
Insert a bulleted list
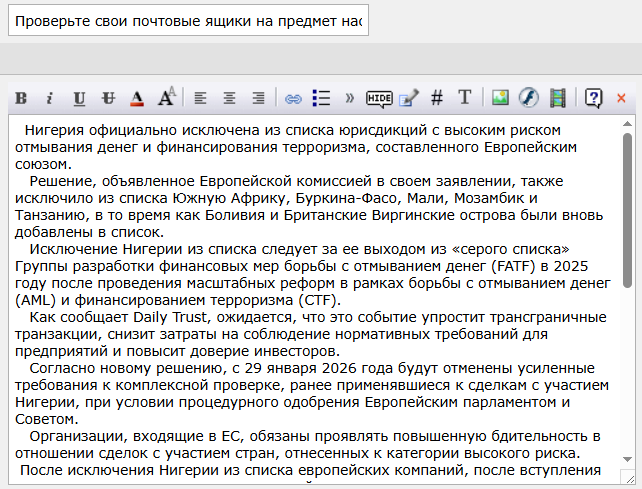point(321,98)
